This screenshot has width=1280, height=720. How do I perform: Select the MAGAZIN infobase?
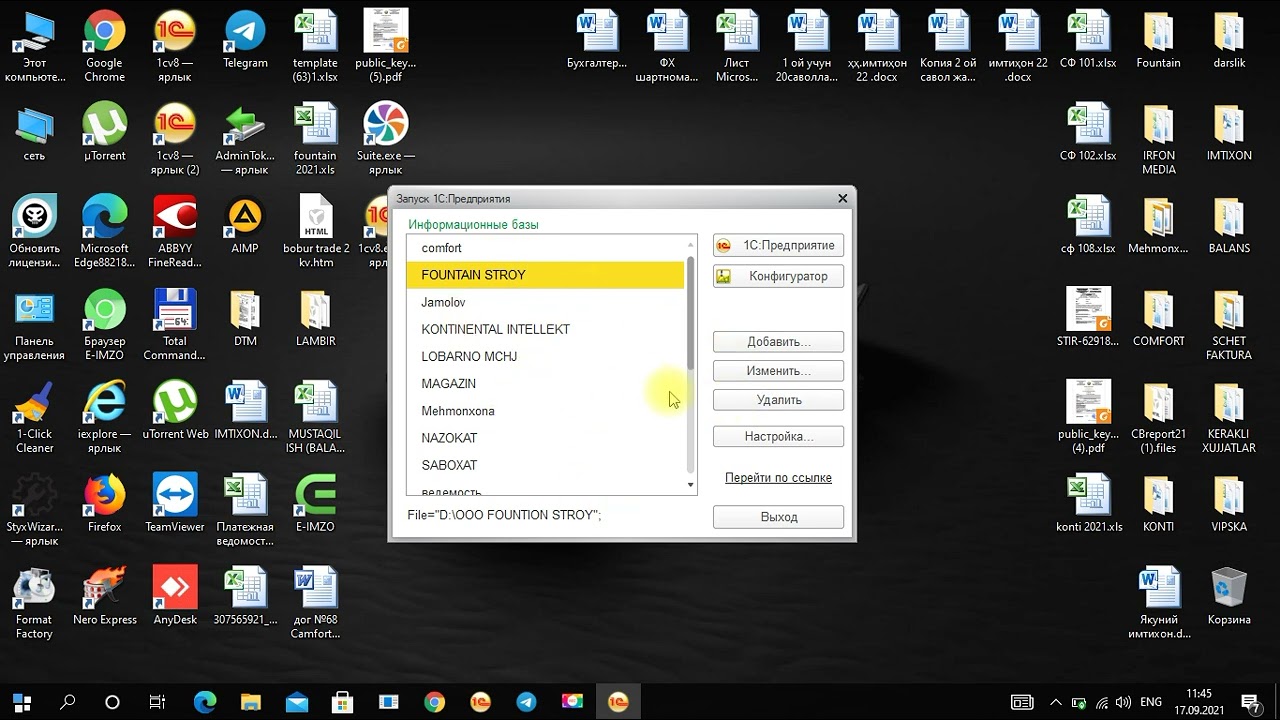pyautogui.click(x=545, y=384)
